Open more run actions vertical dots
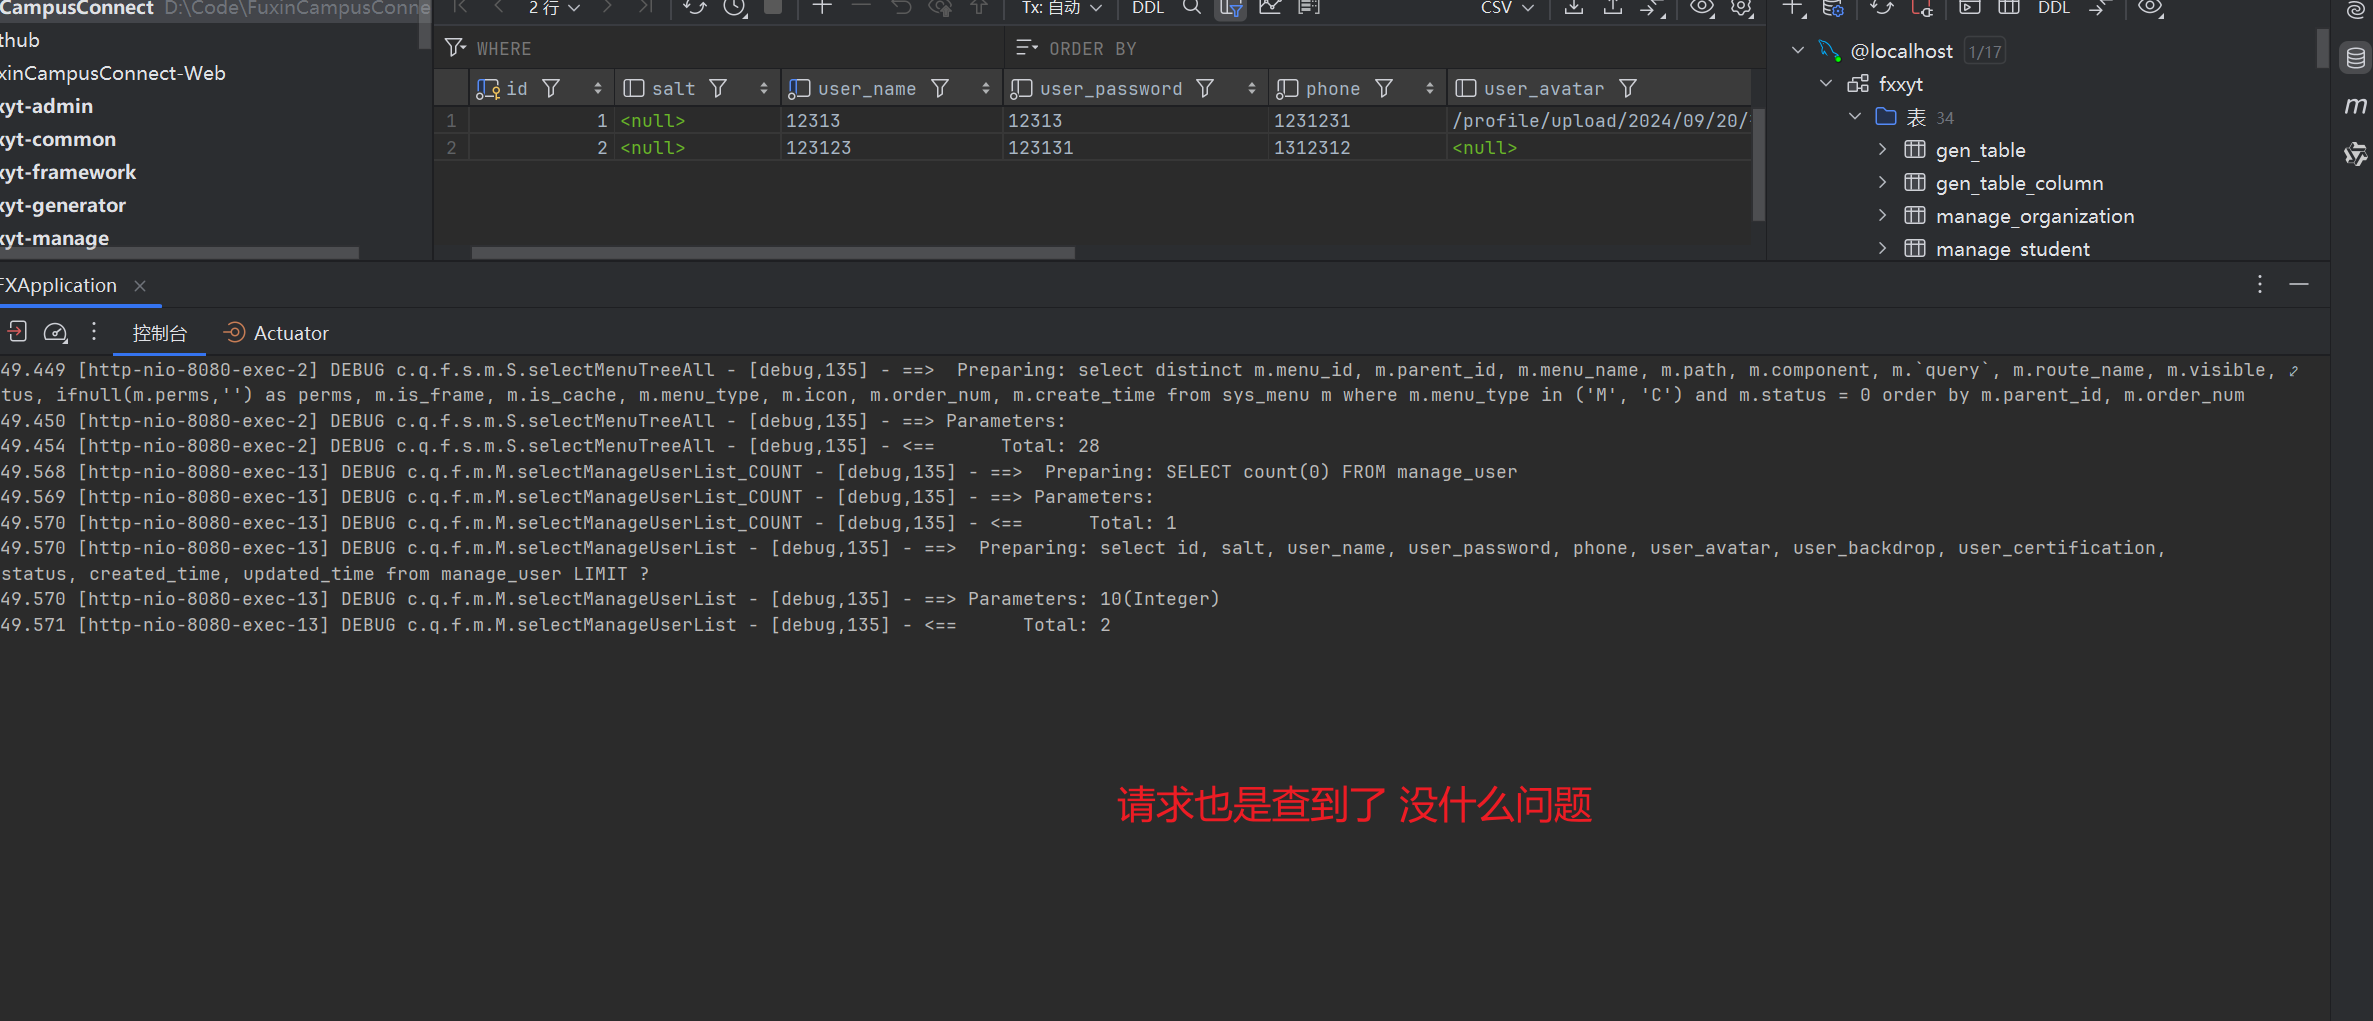 (x=94, y=332)
